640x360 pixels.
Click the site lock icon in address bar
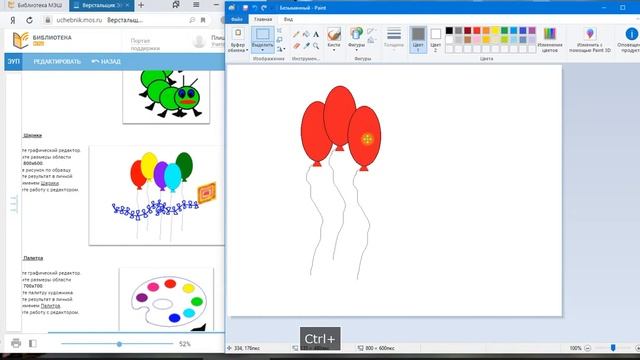(48, 20)
